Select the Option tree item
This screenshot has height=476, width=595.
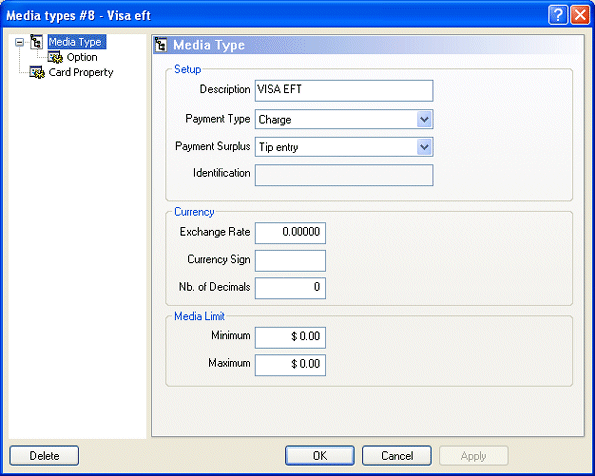pyautogui.click(x=82, y=57)
